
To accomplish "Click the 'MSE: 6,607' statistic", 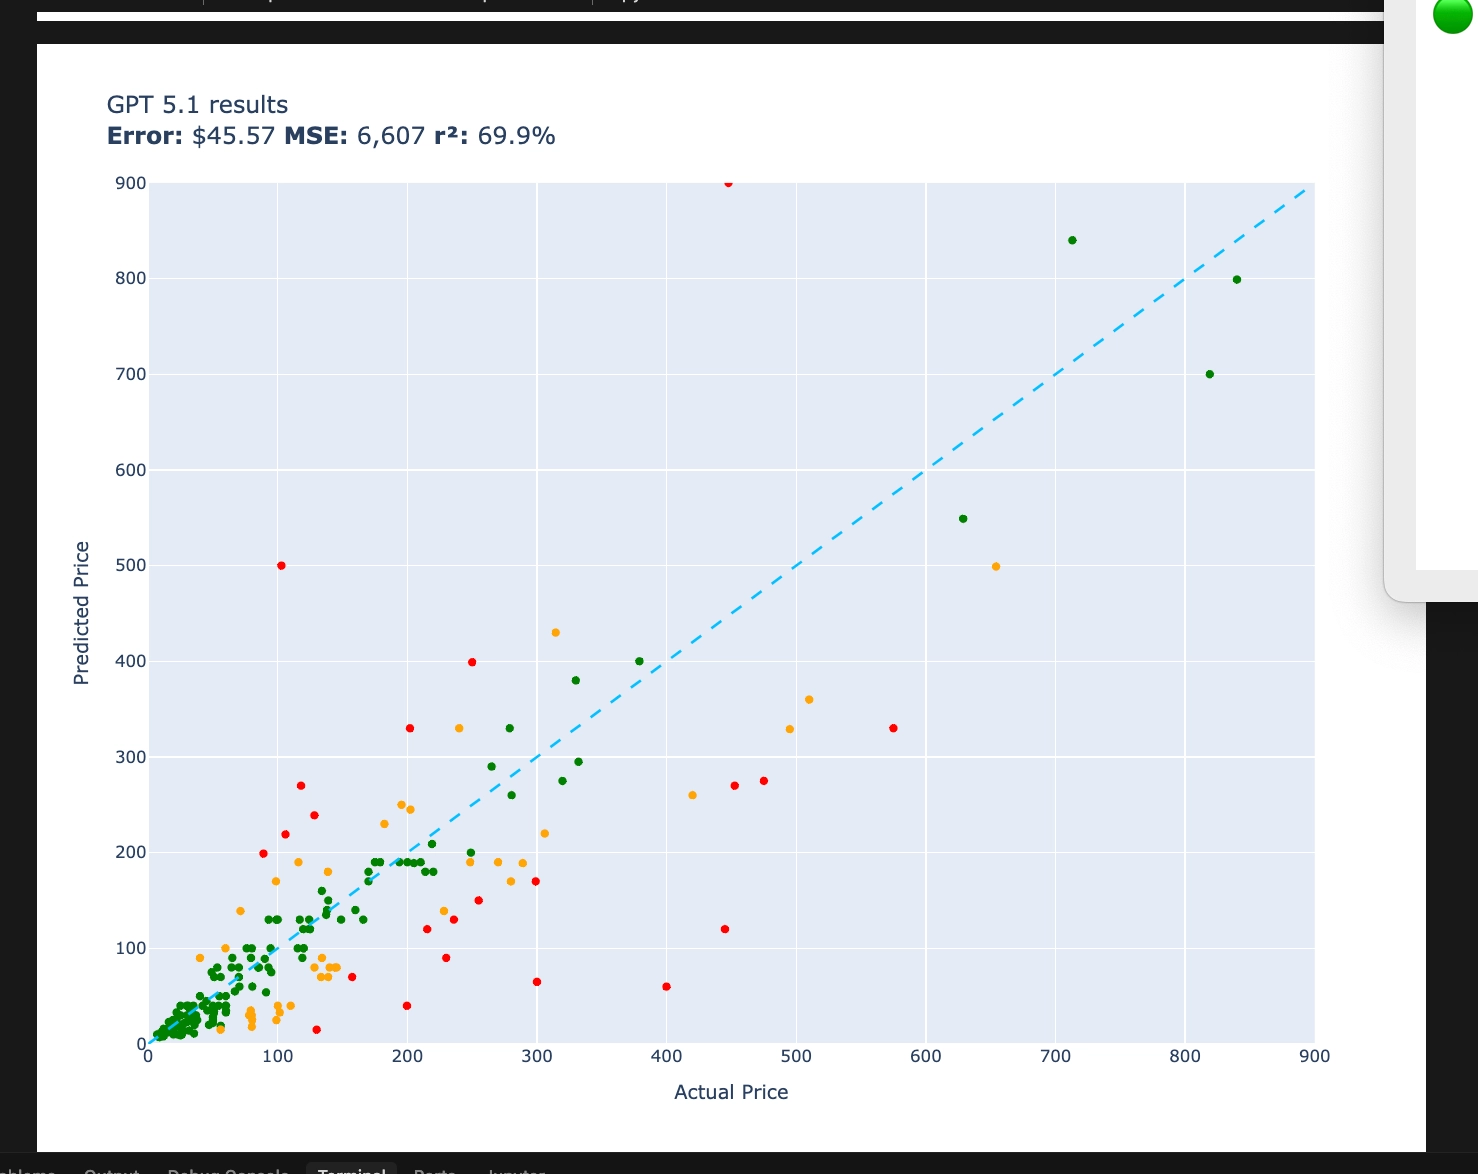I will tap(355, 136).
